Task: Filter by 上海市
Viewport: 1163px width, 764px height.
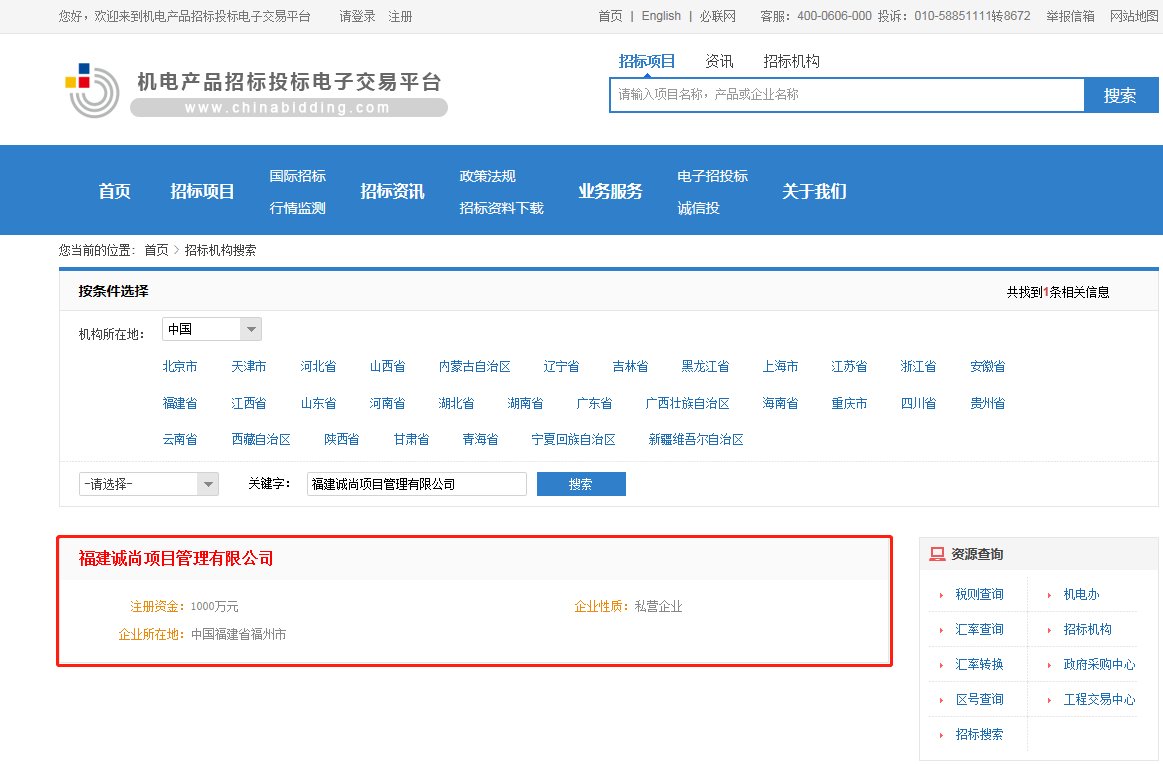Action: point(780,366)
